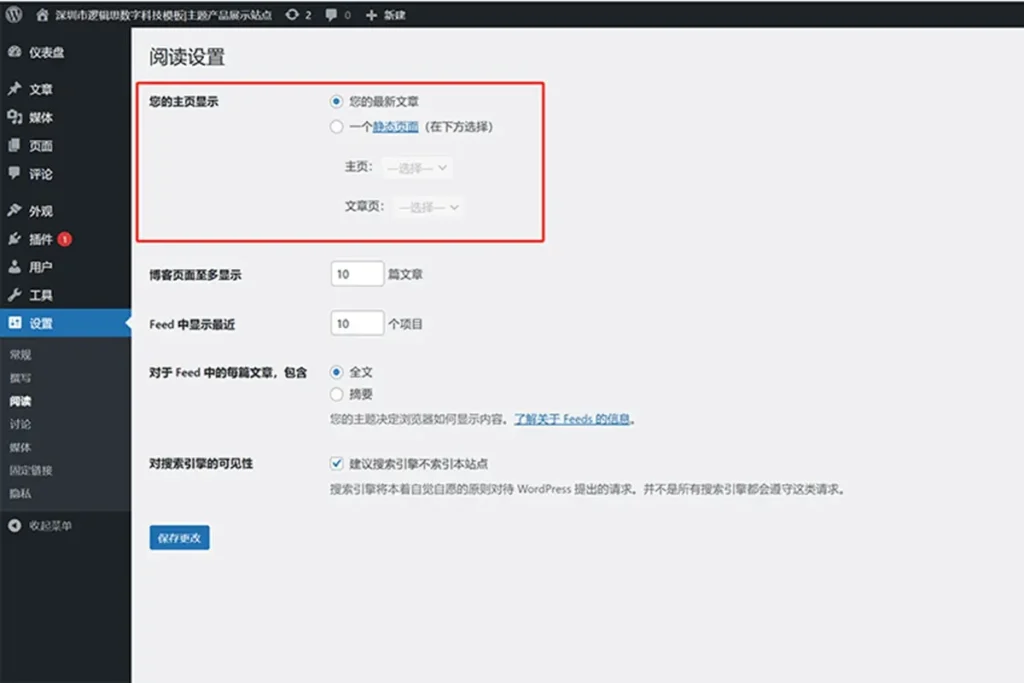Edit the 博客页面至多显示 article count field
The height and width of the screenshot is (683, 1024).
357,271
